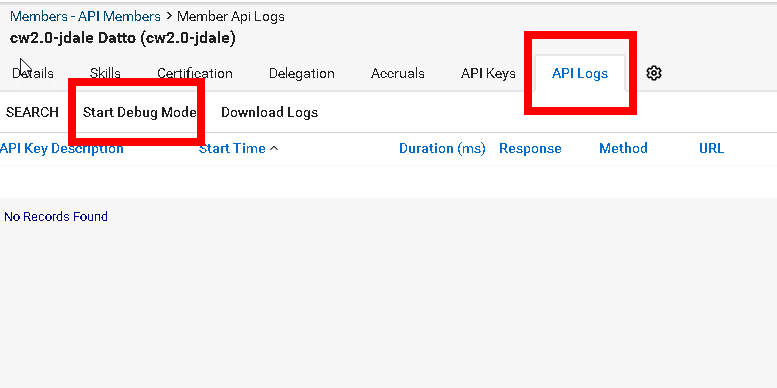Switch to the Details tab
777x388 pixels.
click(x=33, y=73)
